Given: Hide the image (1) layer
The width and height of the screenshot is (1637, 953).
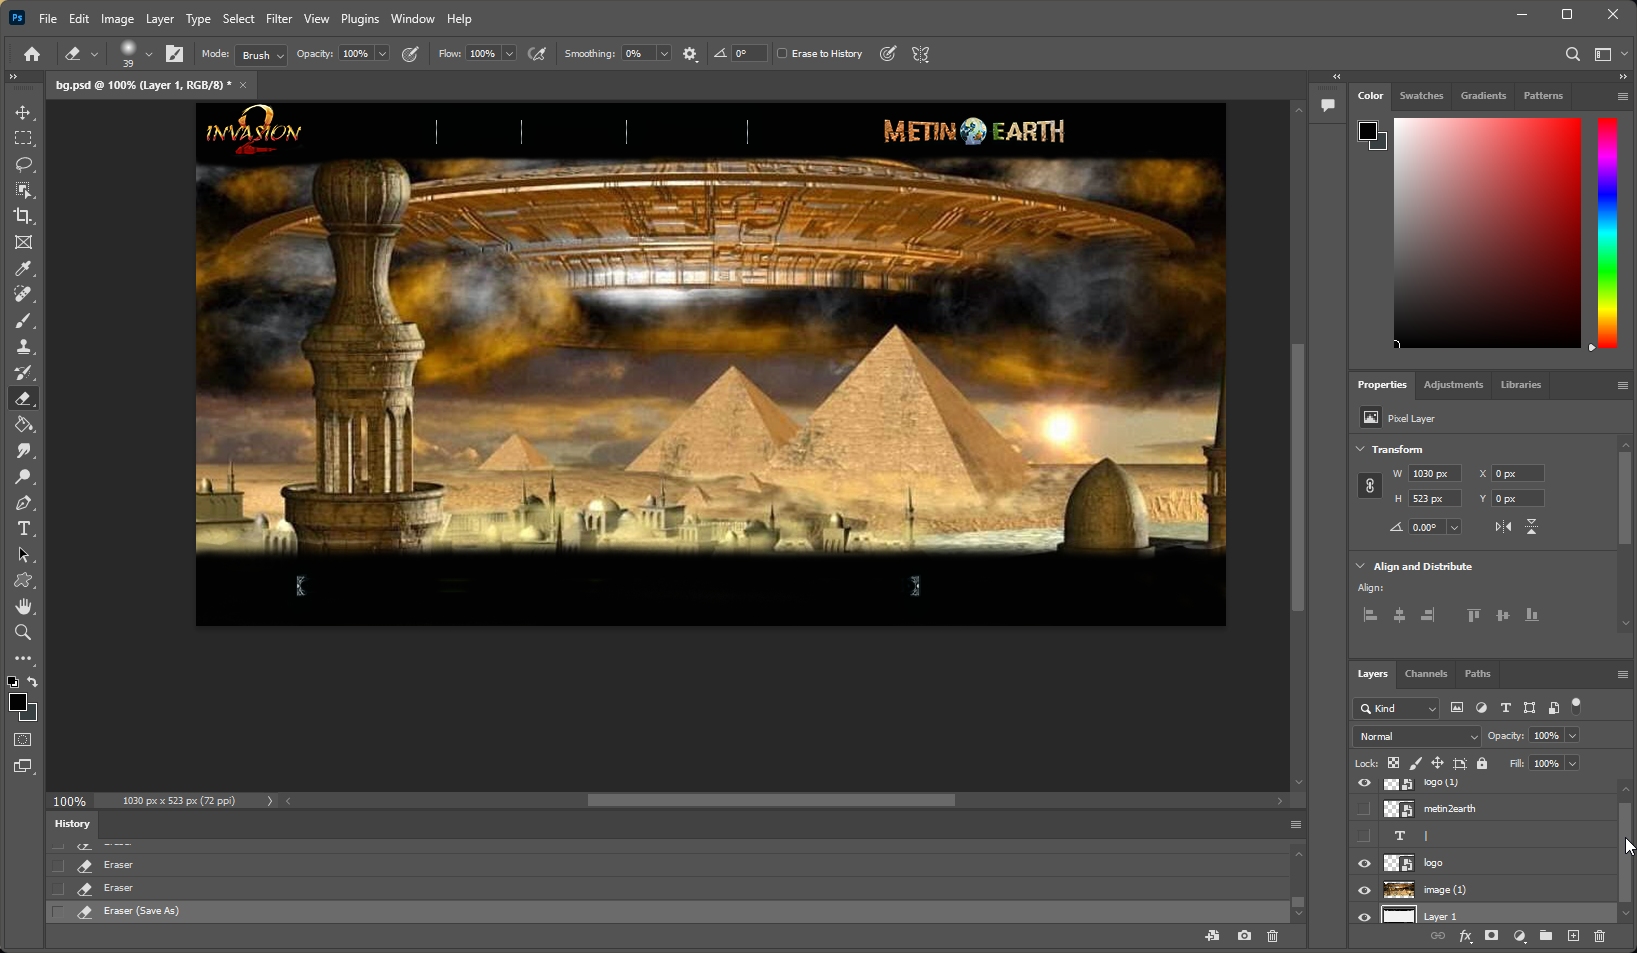Looking at the screenshot, I should coord(1364,890).
